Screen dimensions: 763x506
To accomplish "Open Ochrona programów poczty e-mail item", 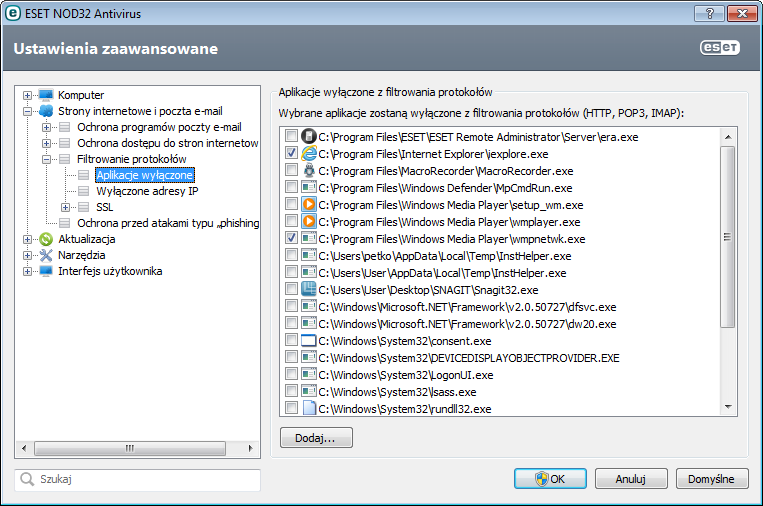I will tap(159, 127).
